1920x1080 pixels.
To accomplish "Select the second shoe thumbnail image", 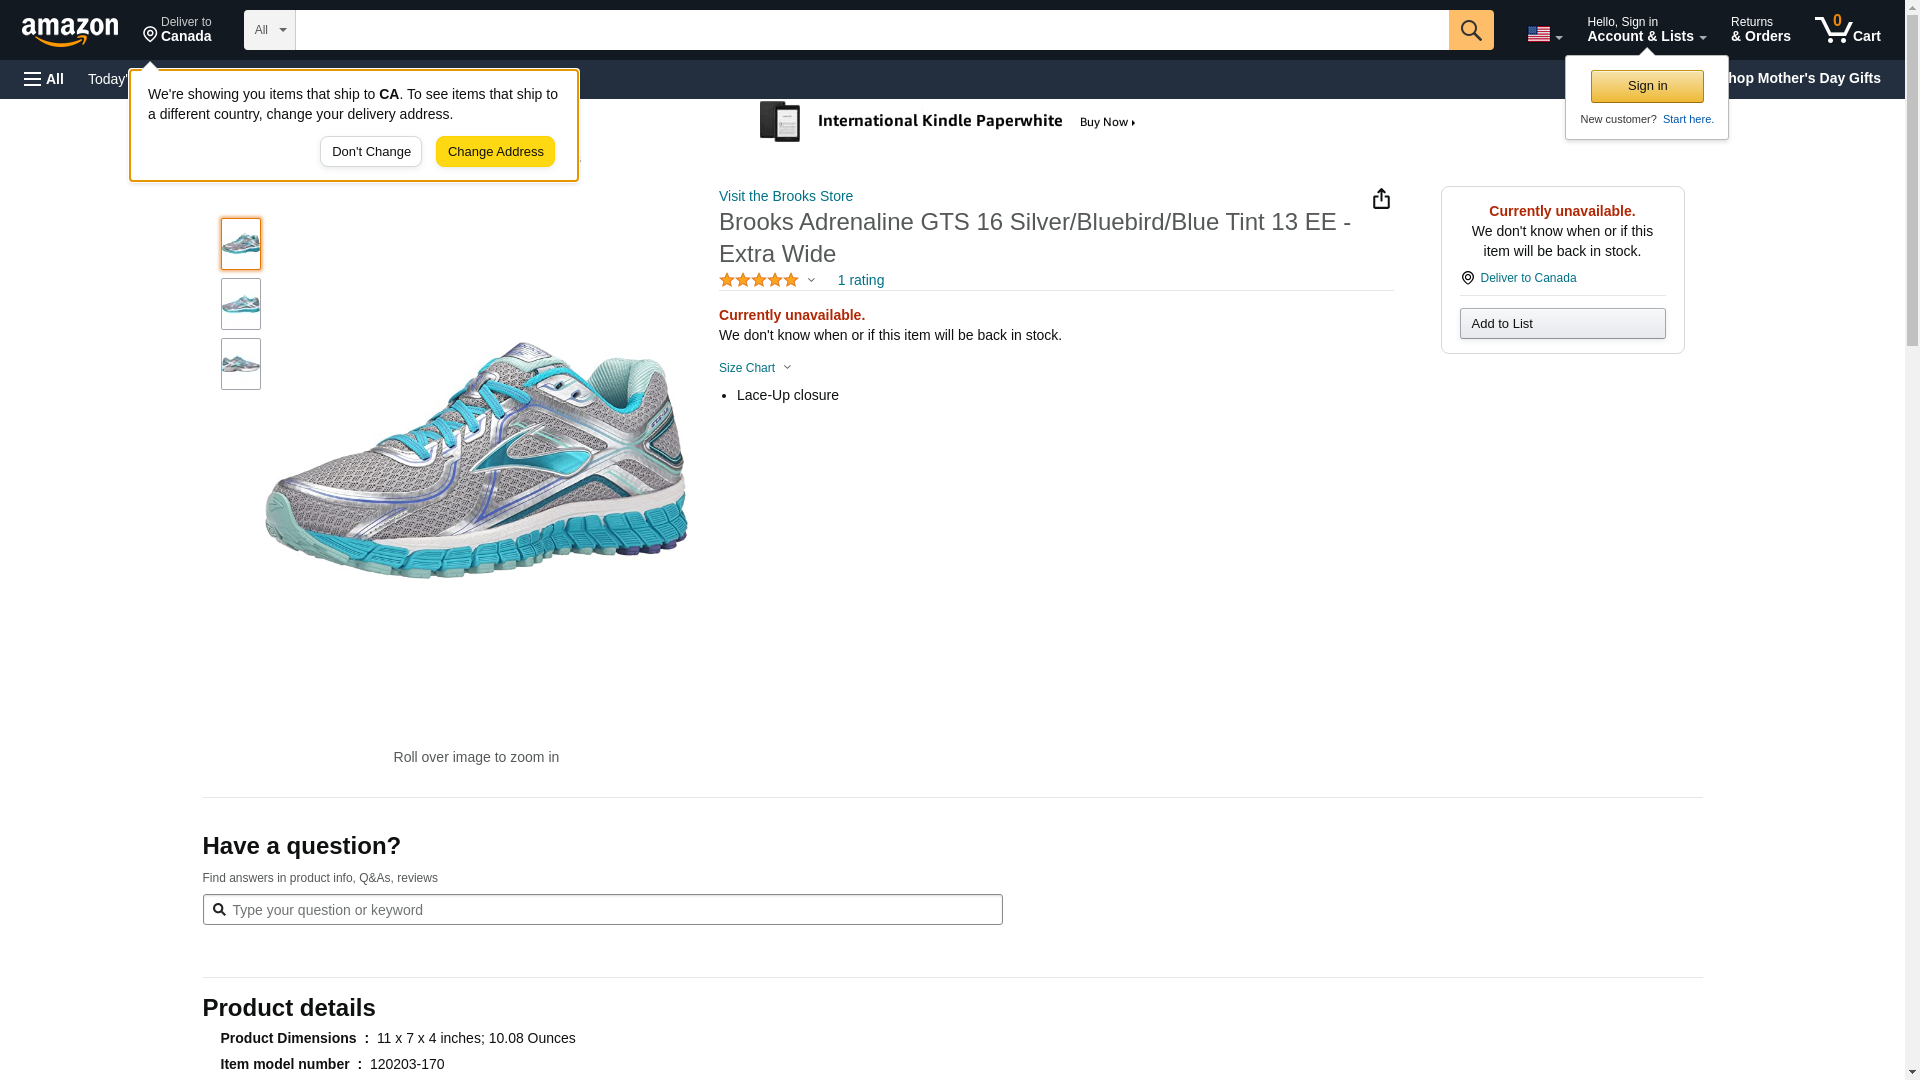I will [x=241, y=304].
